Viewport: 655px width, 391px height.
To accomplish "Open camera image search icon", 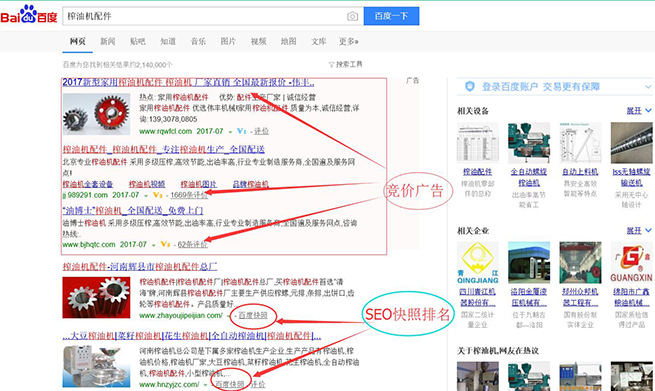I will [352, 16].
